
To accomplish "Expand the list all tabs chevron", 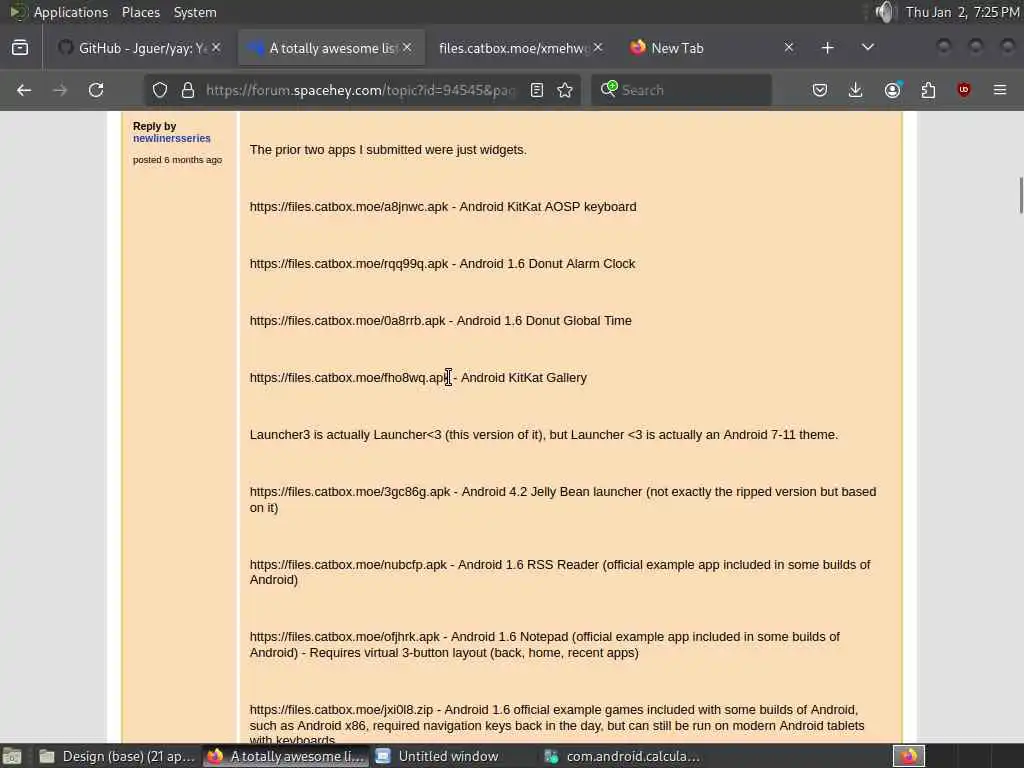I will pyautogui.click(x=867, y=48).
